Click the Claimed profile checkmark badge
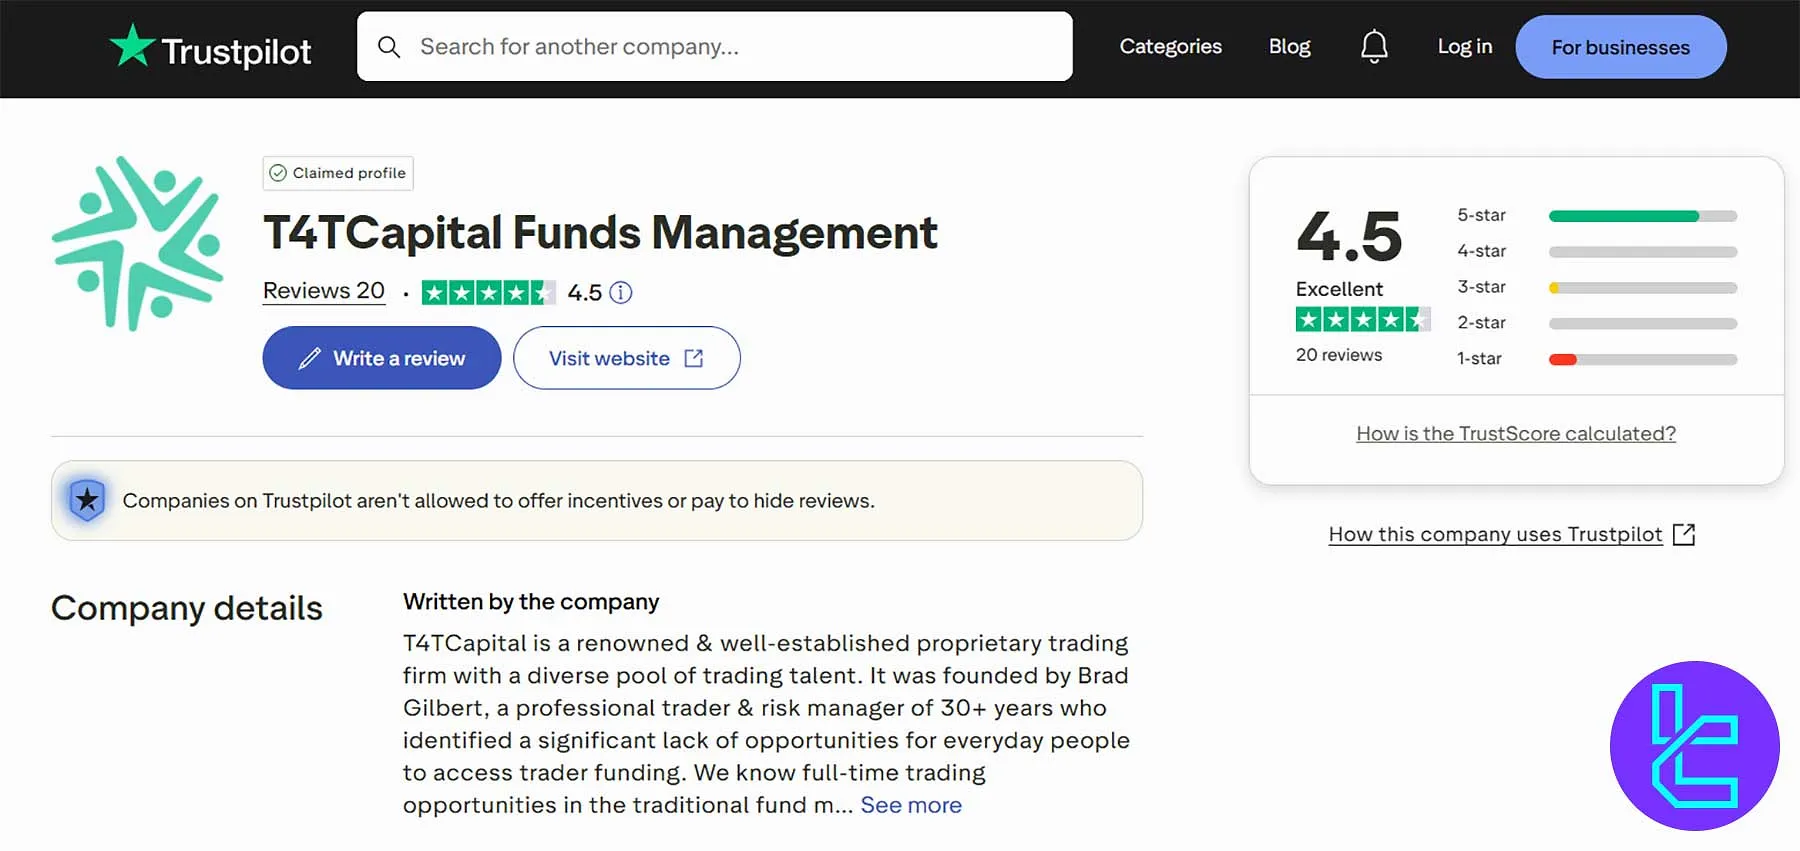This screenshot has height=851, width=1800. coord(278,173)
